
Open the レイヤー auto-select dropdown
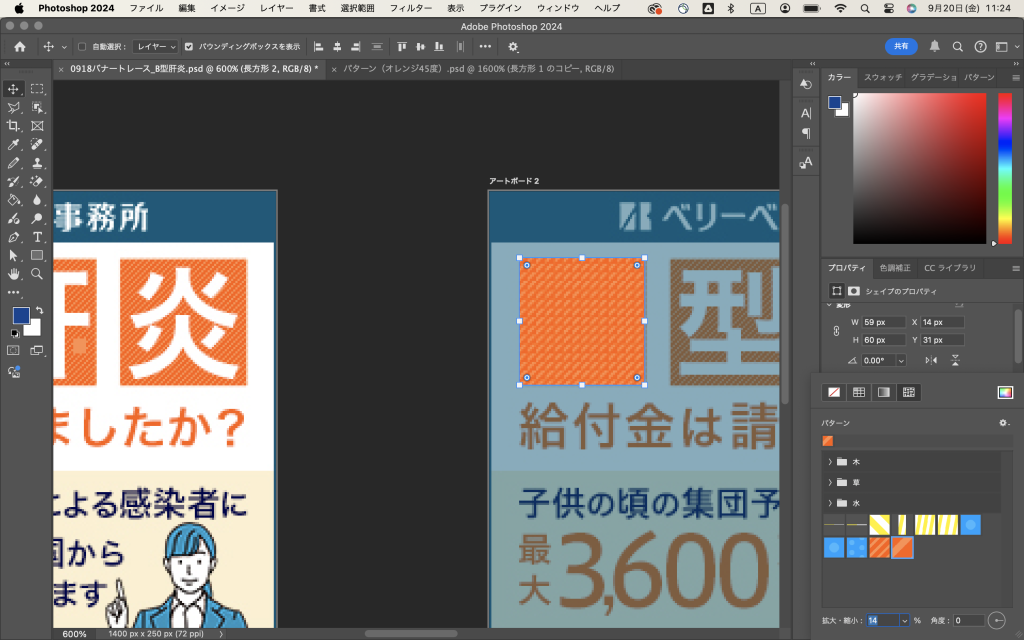(156, 46)
